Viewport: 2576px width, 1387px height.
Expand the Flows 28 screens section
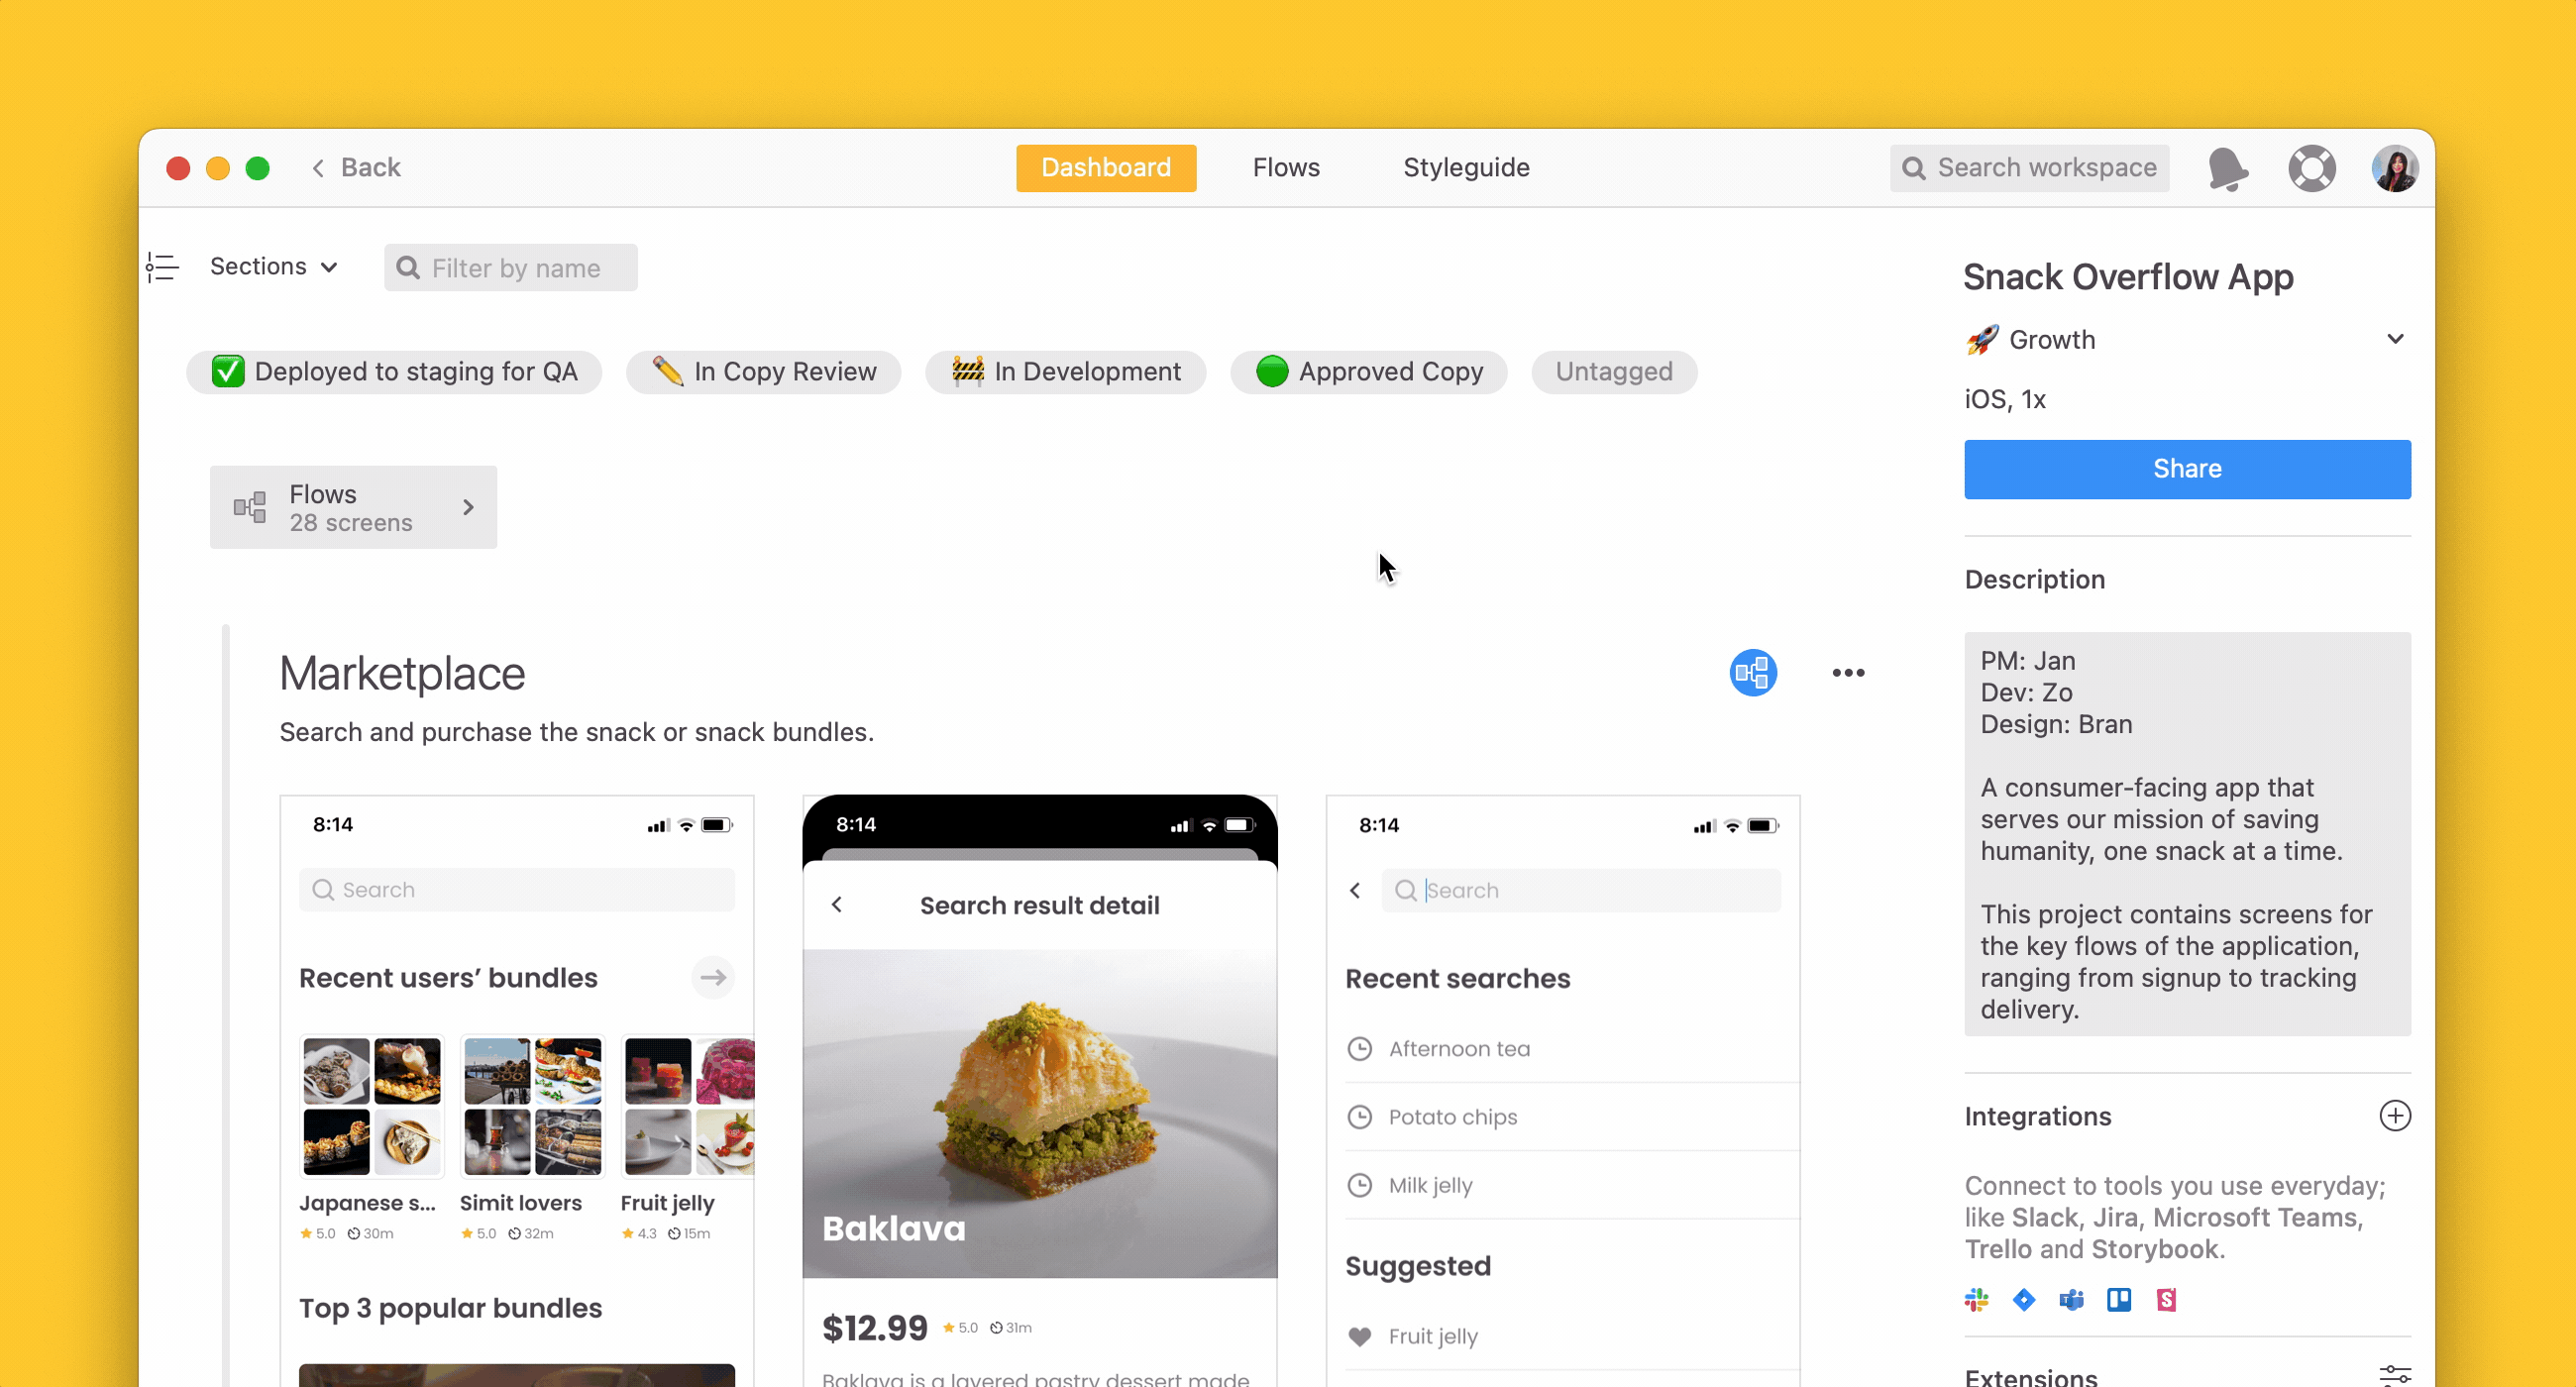(x=467, y=507)
